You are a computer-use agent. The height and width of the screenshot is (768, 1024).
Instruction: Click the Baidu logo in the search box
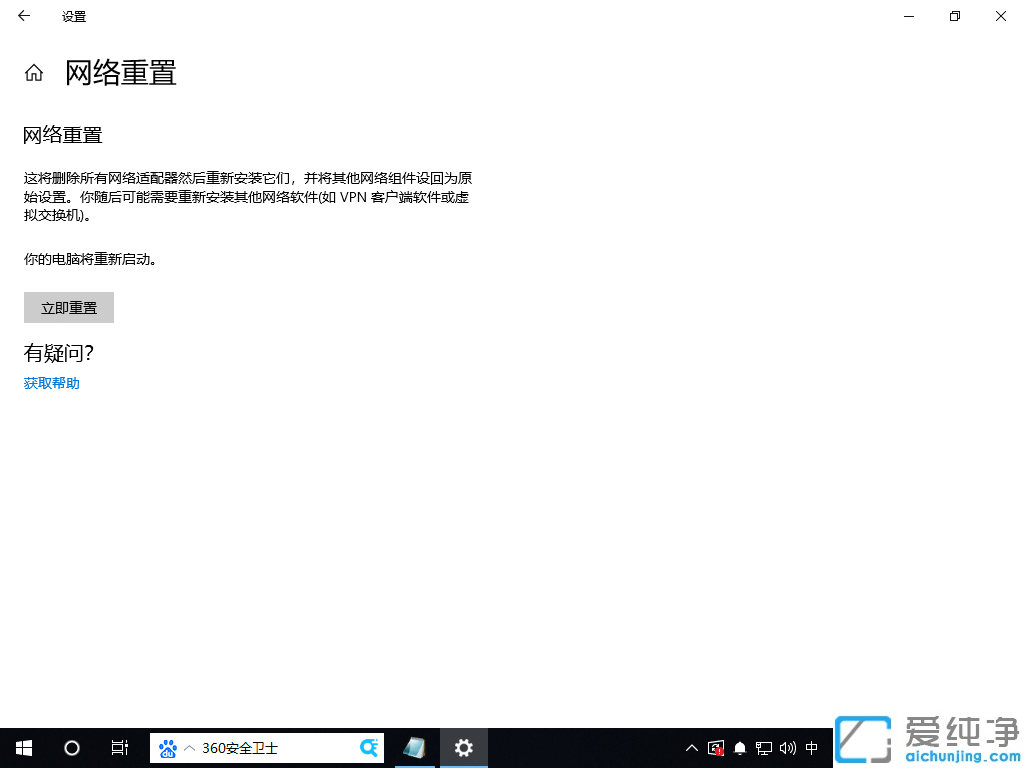pyautogui.click(x=166, y=747)
